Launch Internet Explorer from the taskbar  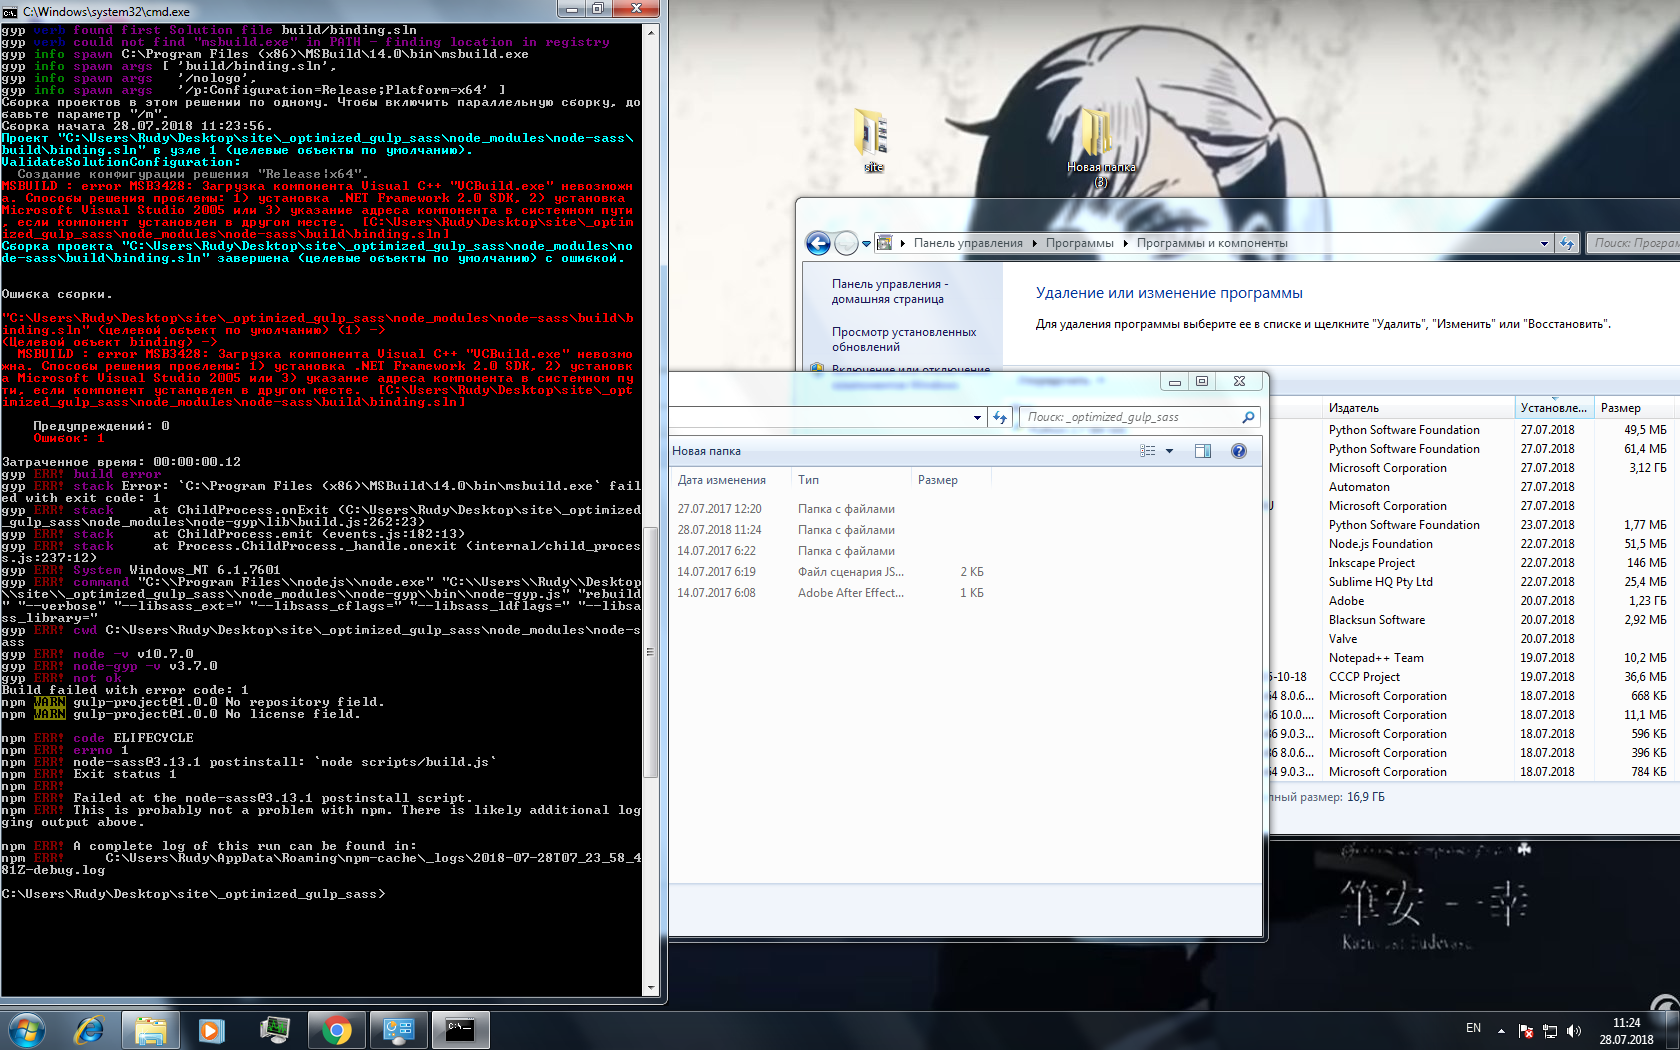89,1029
